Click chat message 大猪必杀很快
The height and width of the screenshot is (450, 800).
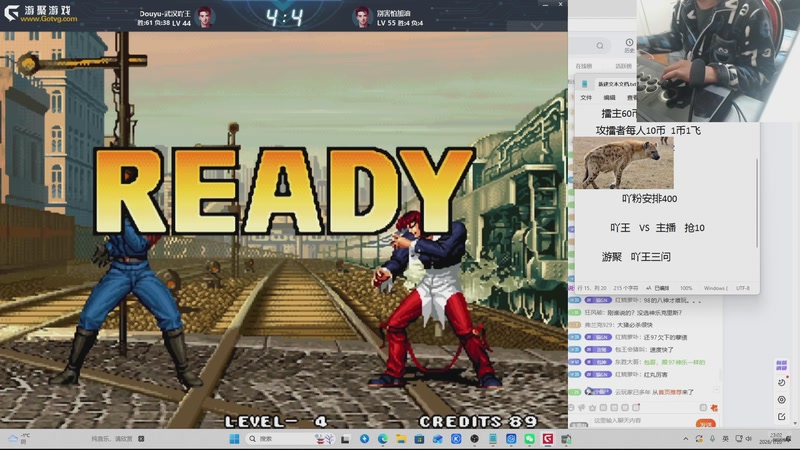click(x=634, y=325)
